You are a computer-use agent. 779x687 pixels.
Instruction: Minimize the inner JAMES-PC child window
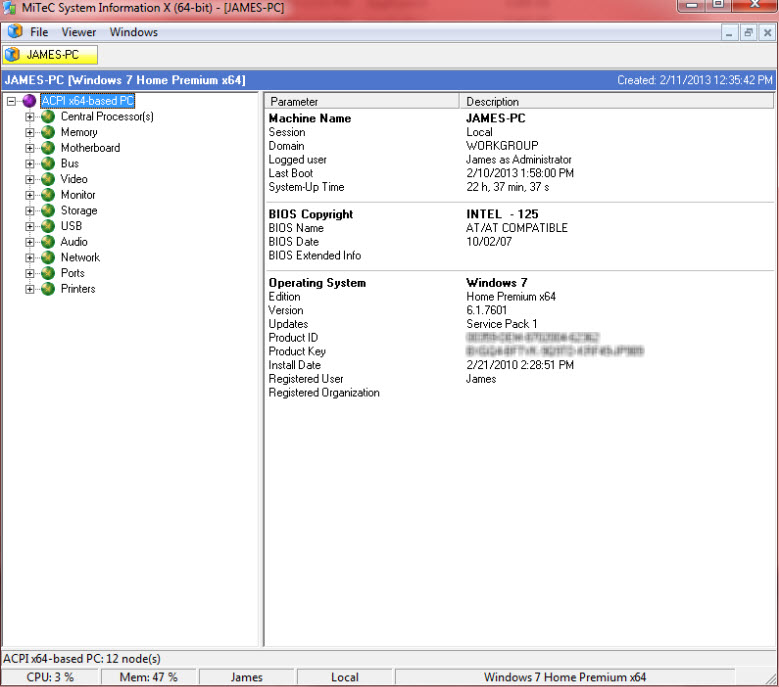tap(729, 33)
